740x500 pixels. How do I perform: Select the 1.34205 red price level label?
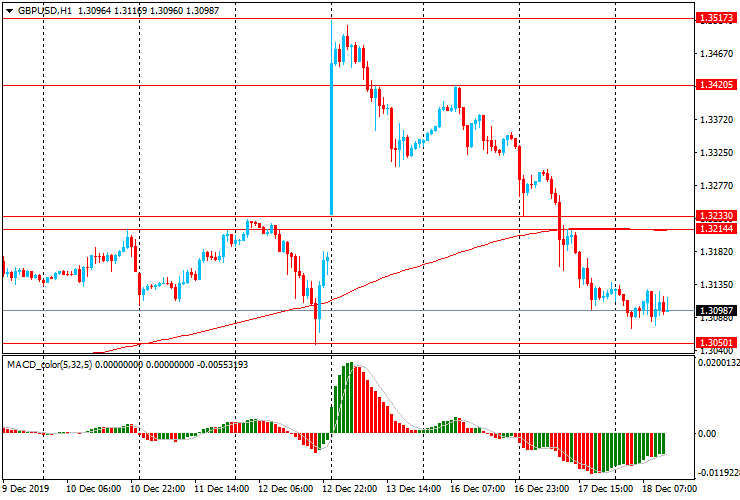(x=716, y=85)
